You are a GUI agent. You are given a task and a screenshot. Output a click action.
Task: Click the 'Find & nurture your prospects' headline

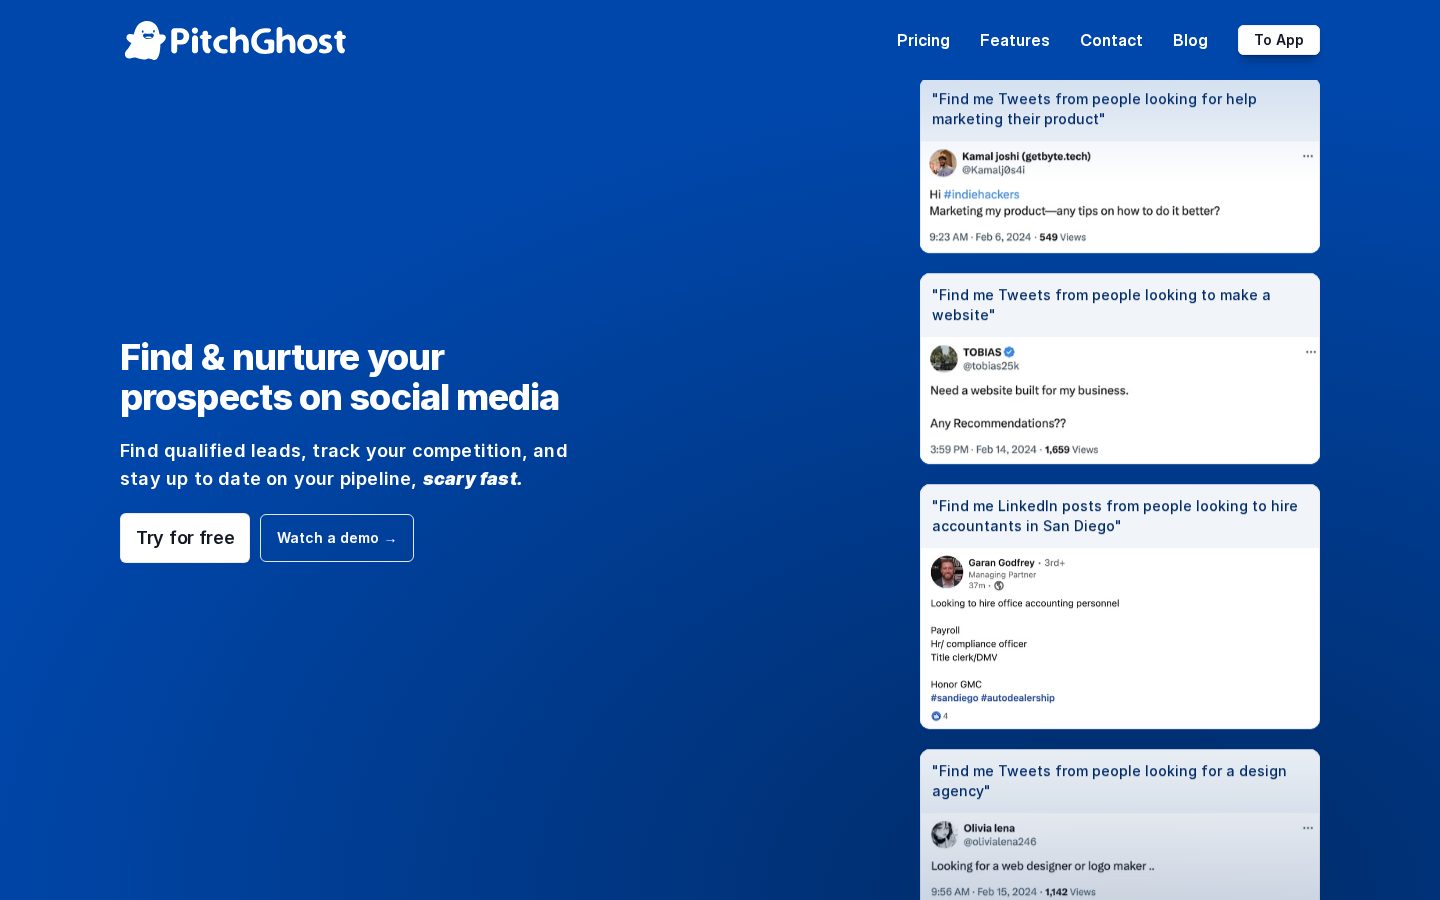(x=339, y=377)
